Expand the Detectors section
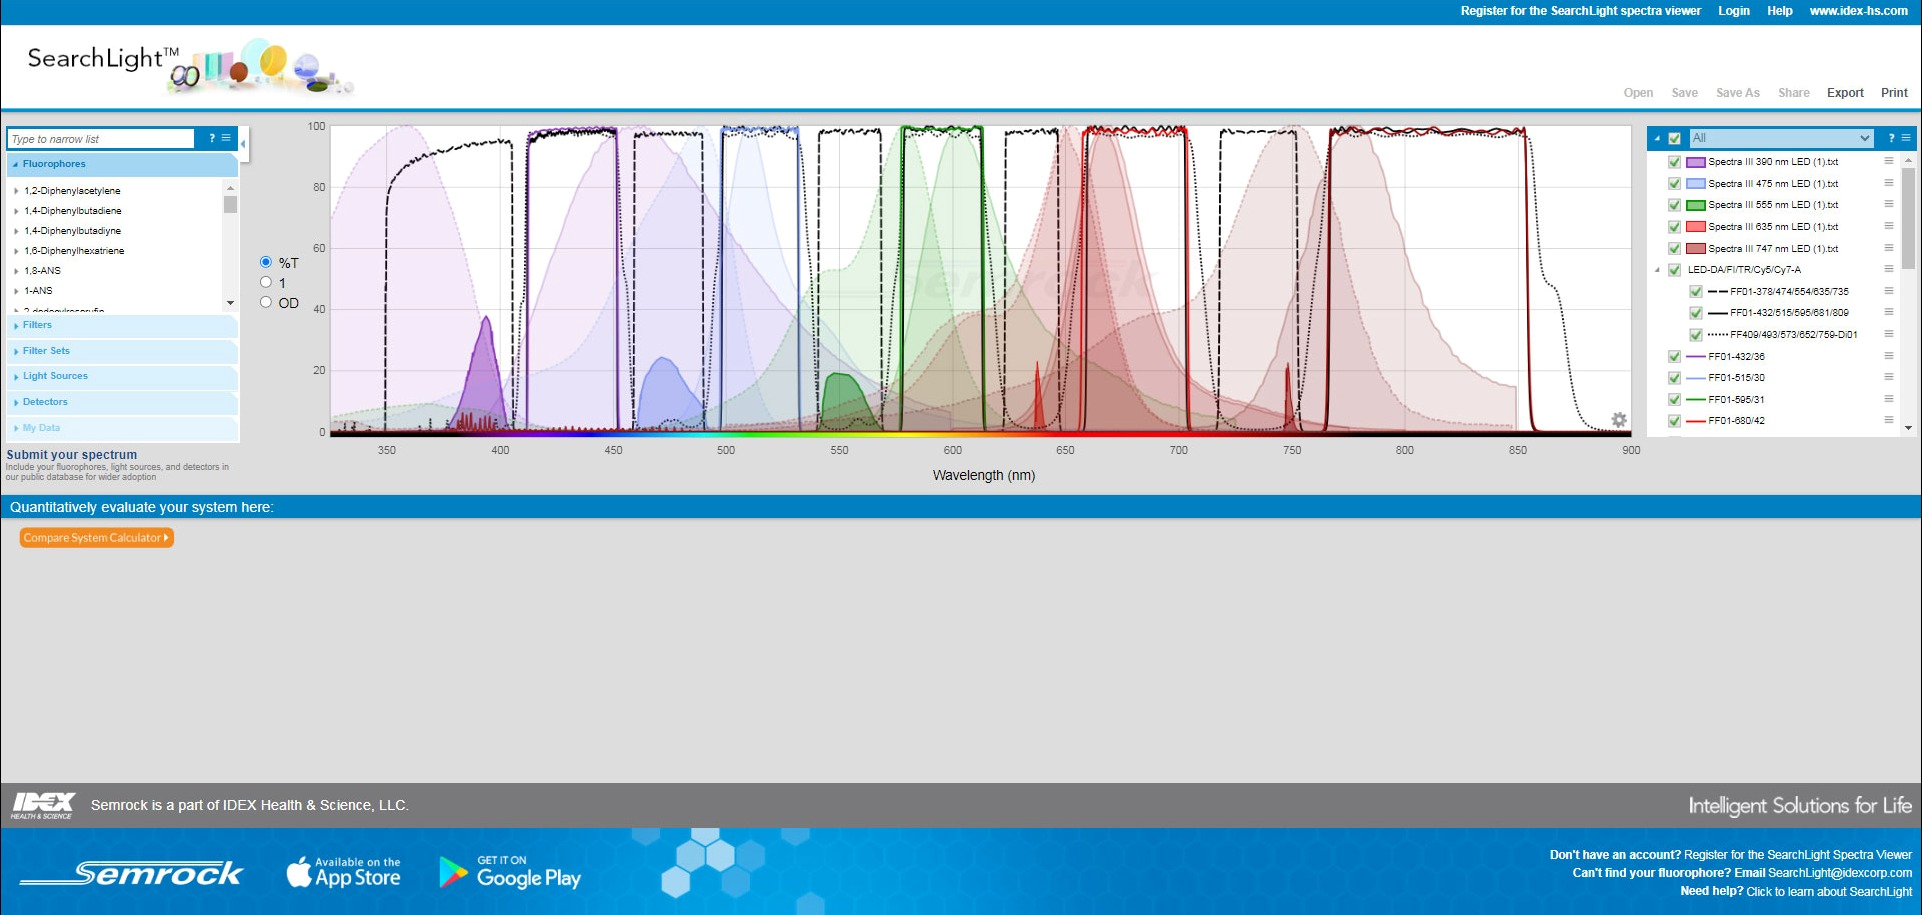This screenshot has width=1922, height=915. 122,402
